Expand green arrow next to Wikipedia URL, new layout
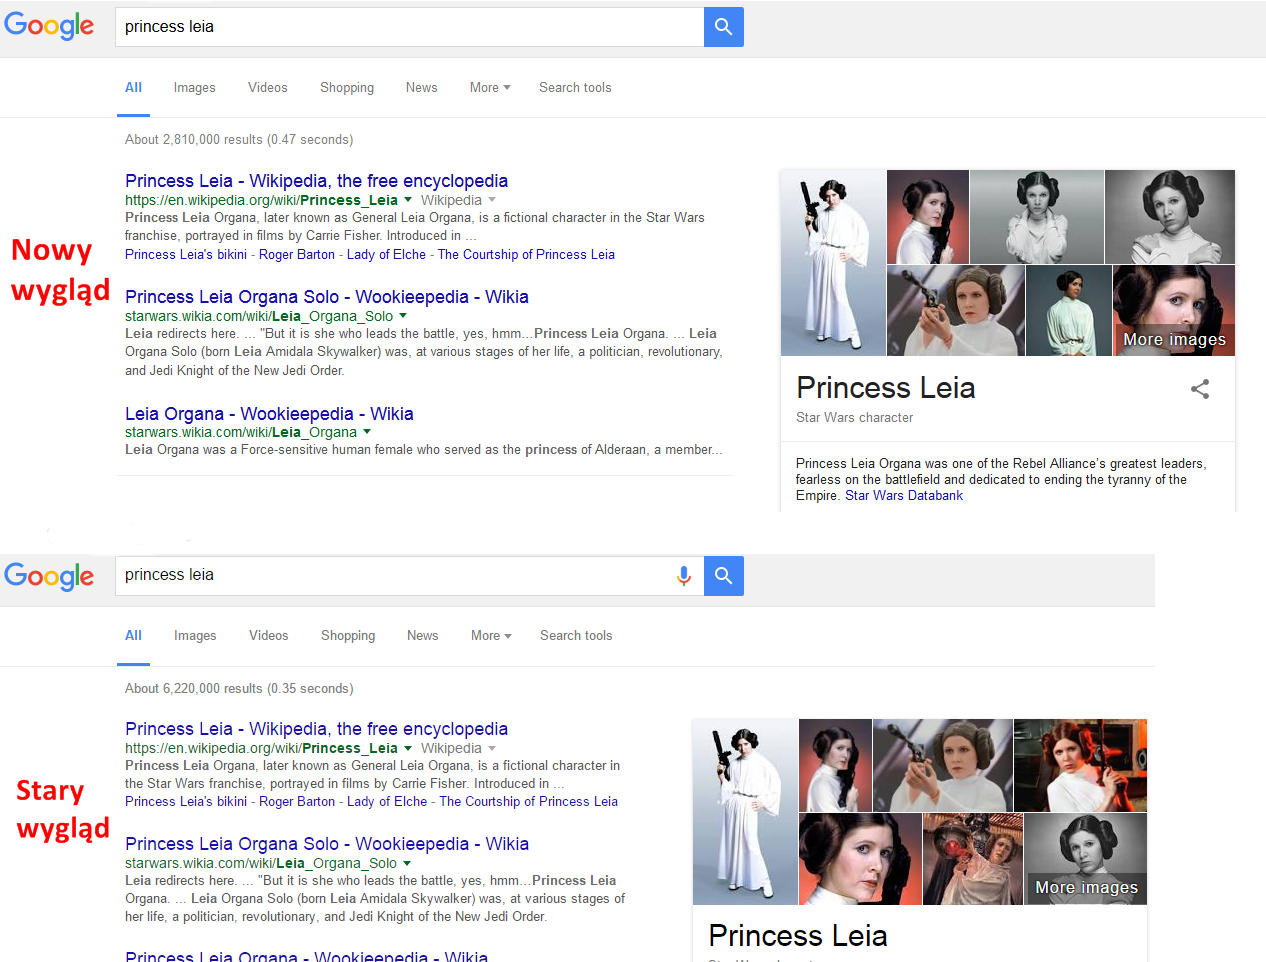 [x=408, y=200]
